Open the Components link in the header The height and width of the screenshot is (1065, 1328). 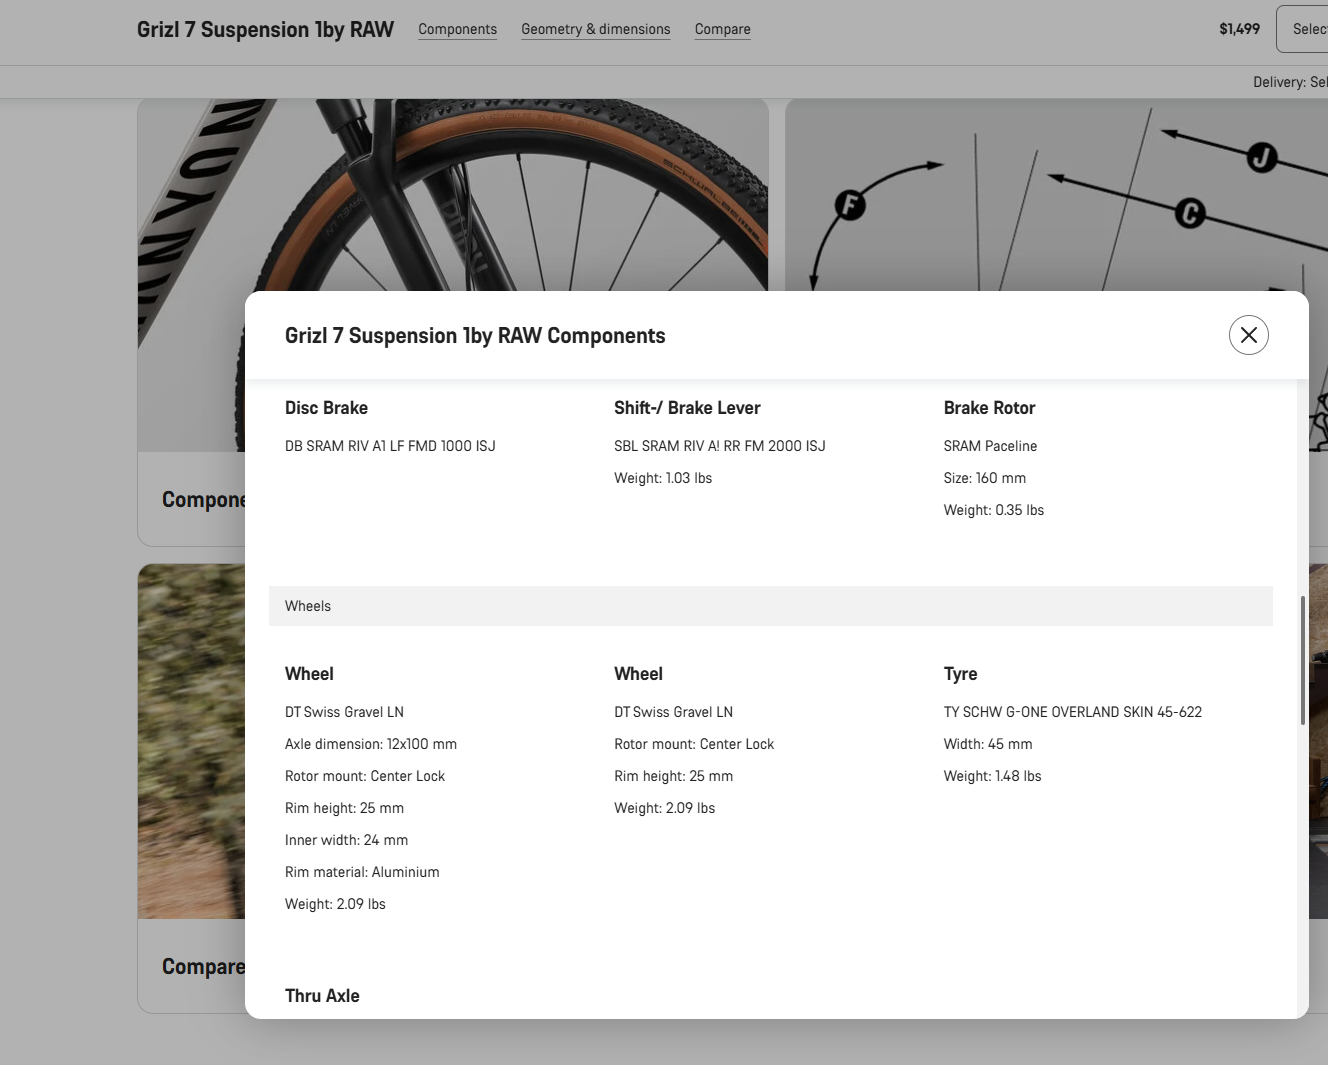(457, 29)
